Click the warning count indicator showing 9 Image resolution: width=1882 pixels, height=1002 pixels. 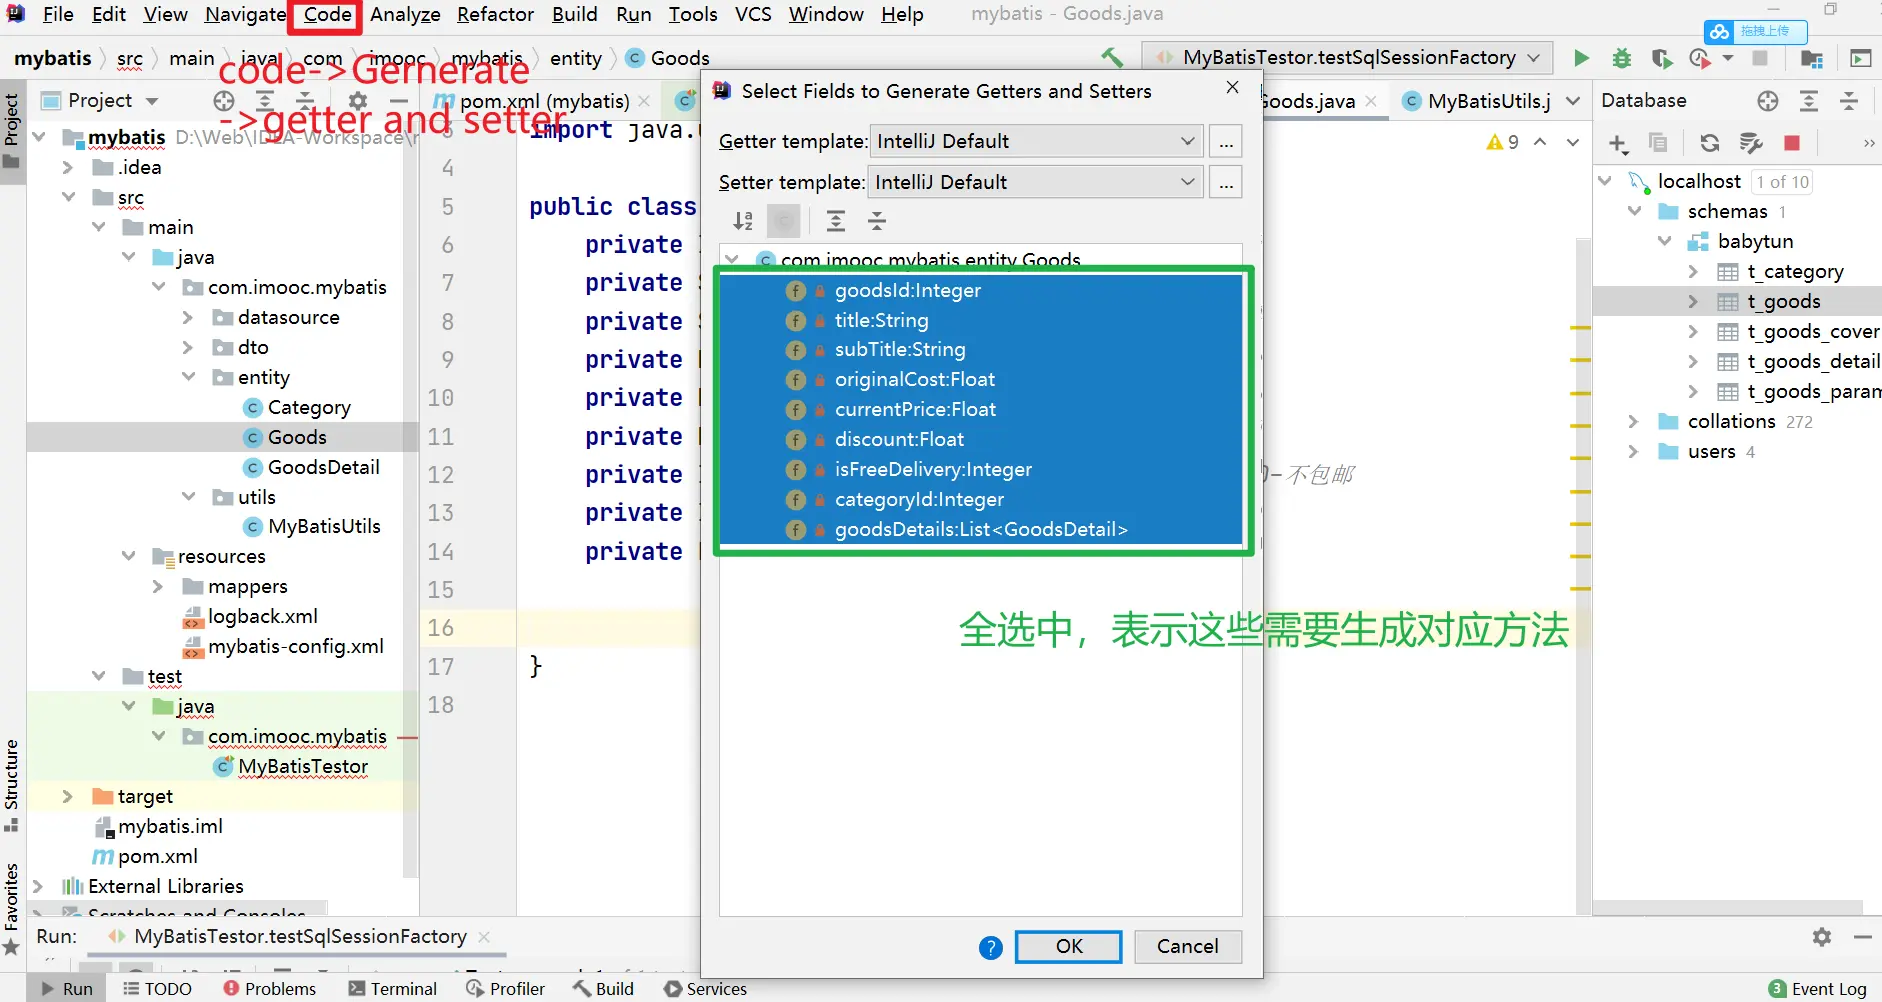[1503, 142]
